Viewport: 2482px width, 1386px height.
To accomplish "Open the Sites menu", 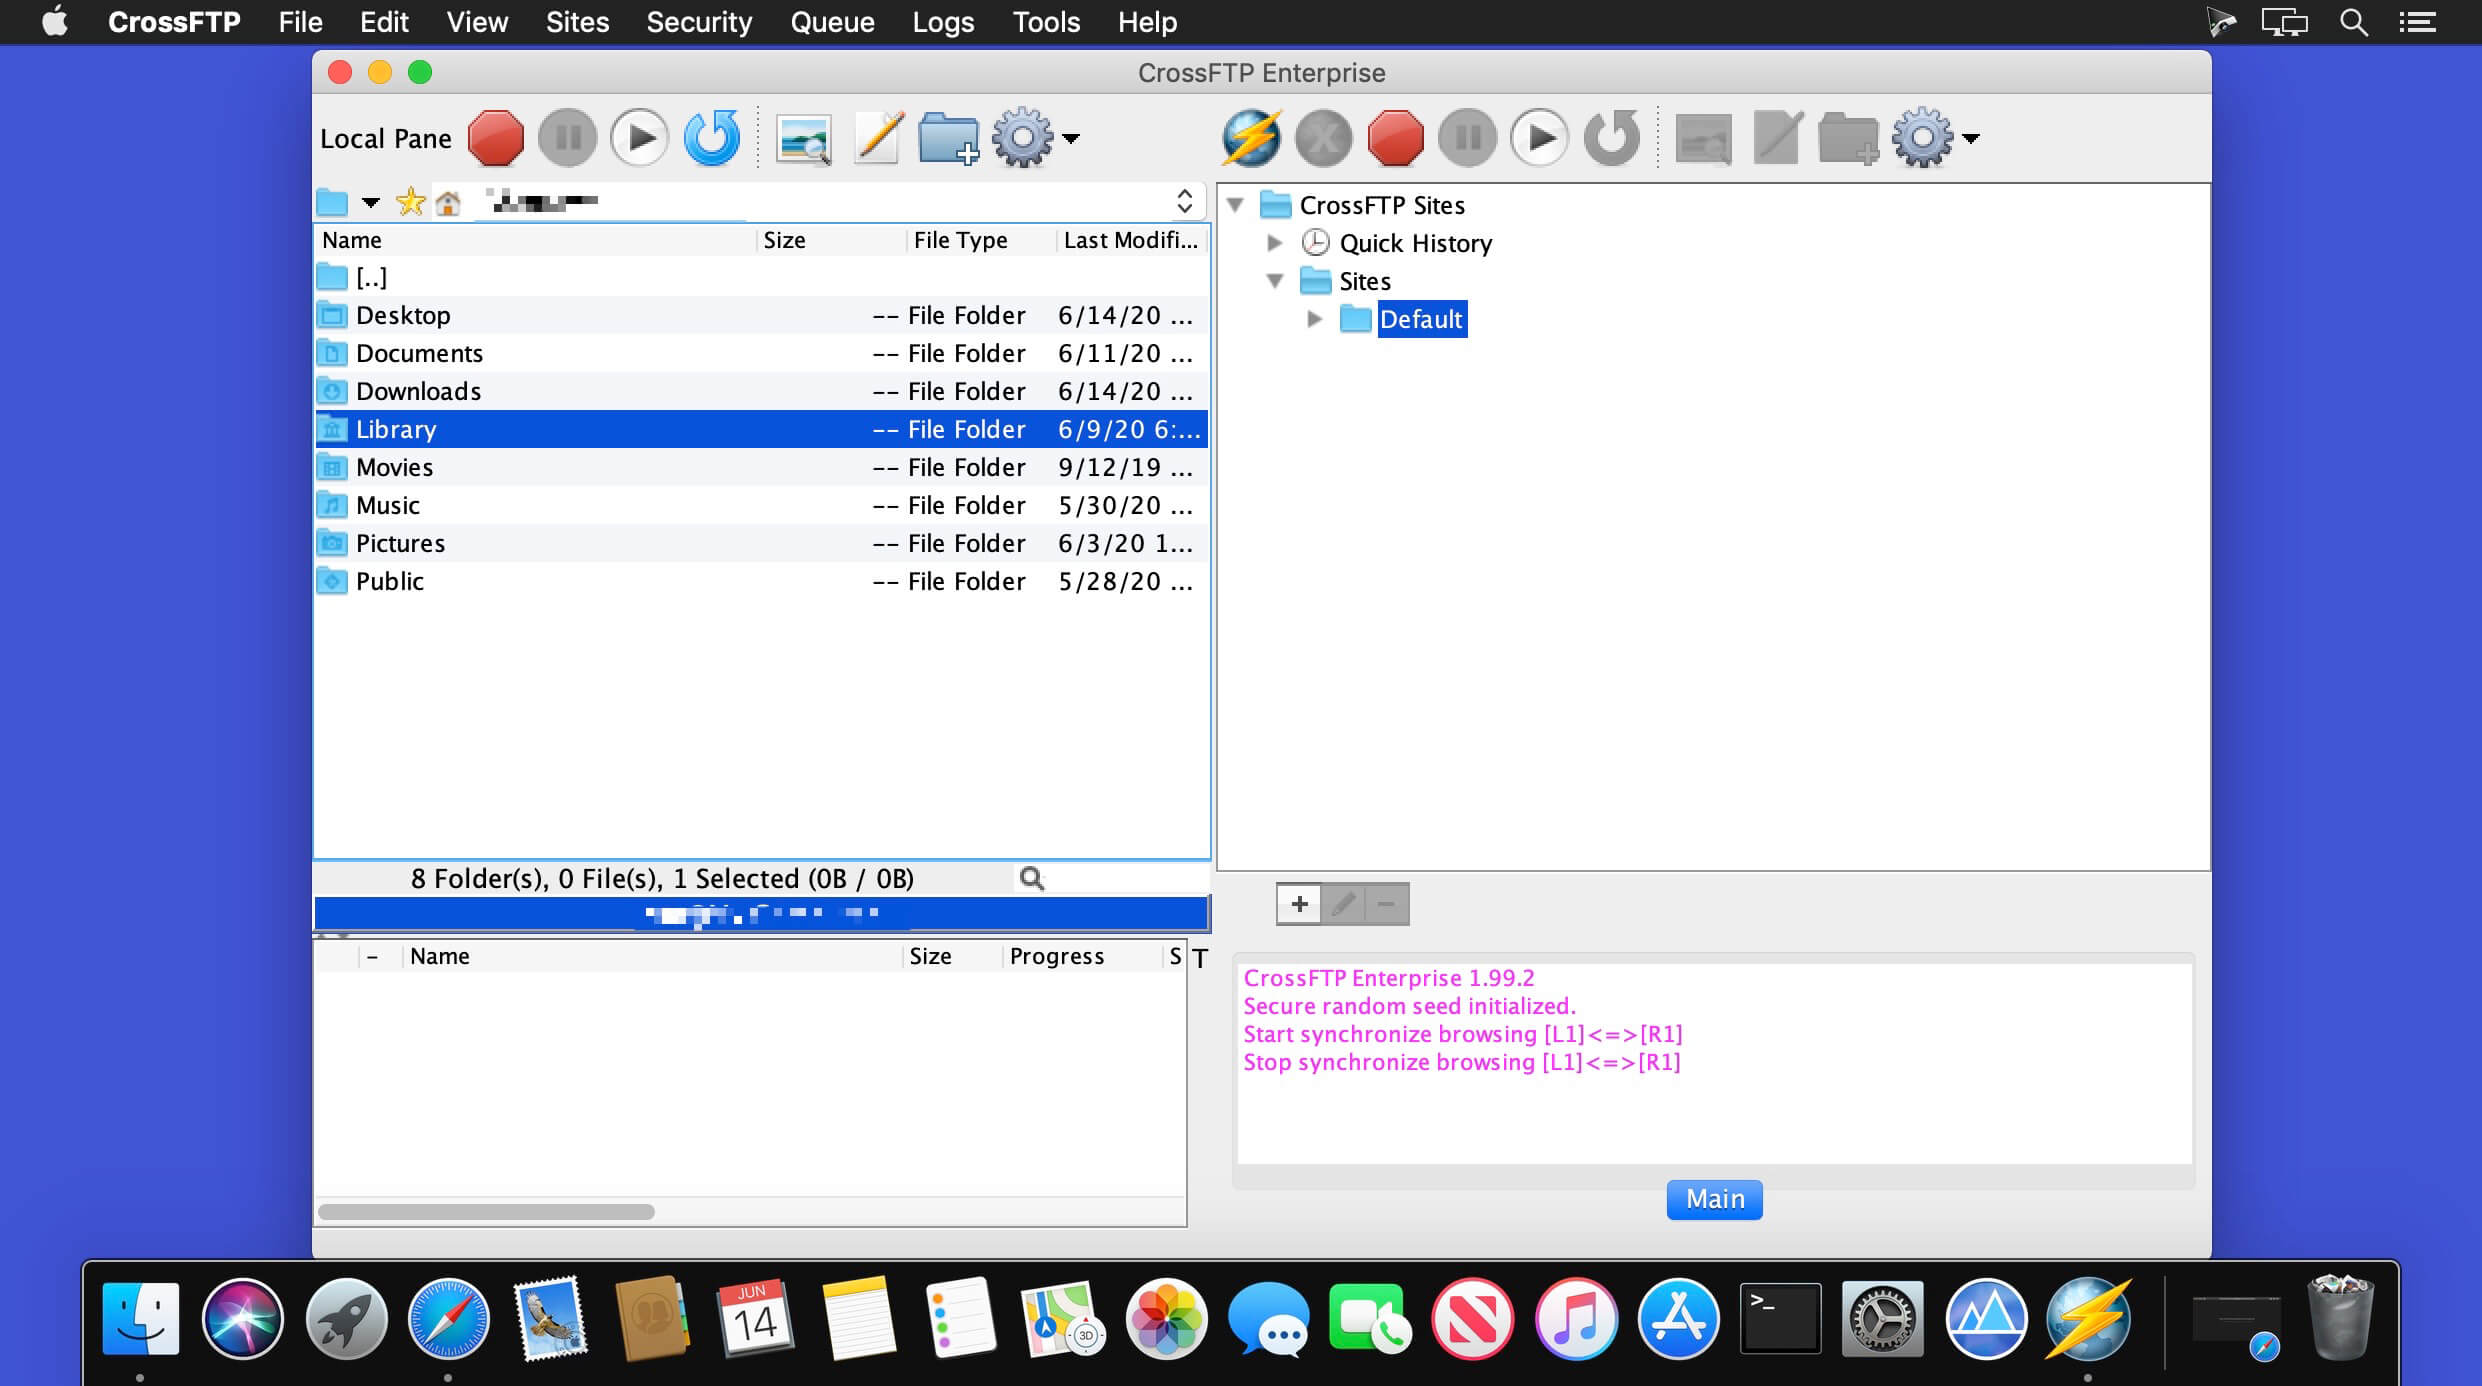I will coord(577,22).
